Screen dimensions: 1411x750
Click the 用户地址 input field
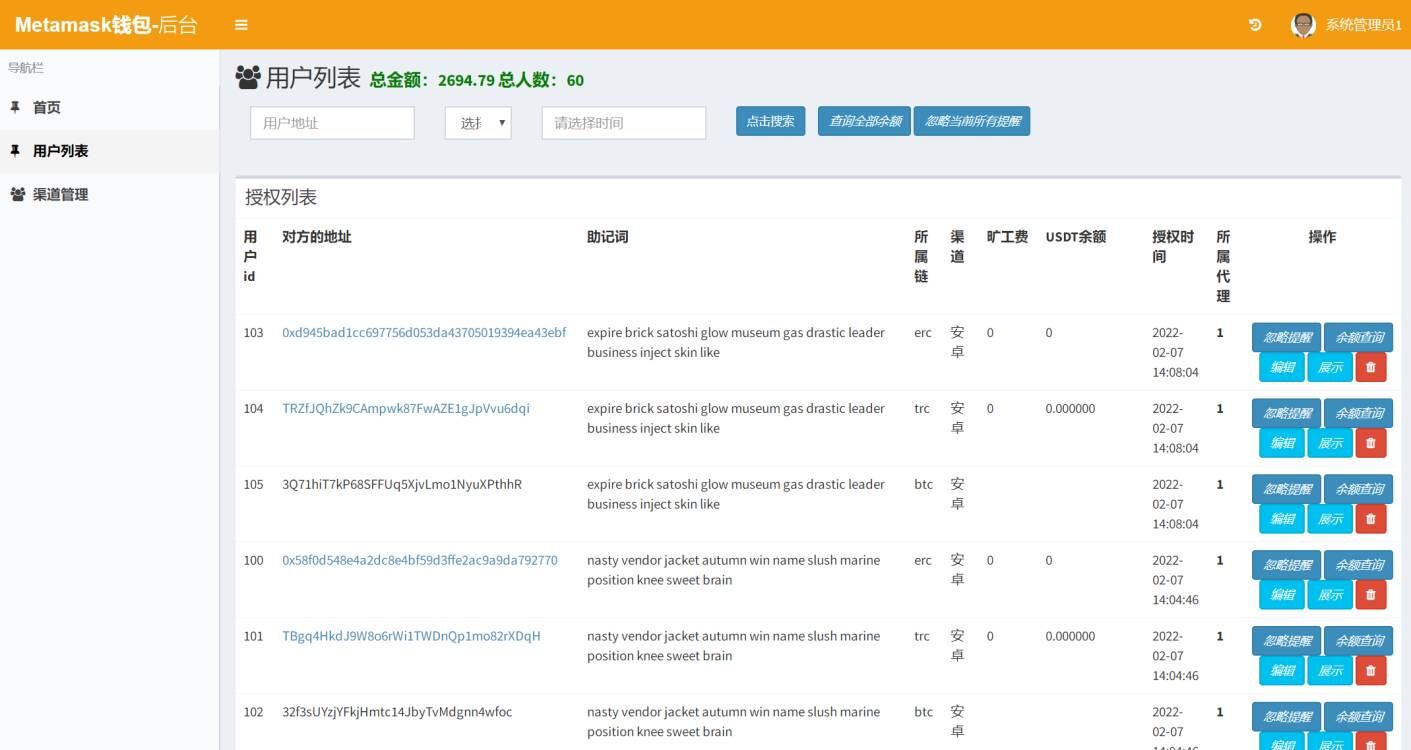332,122
